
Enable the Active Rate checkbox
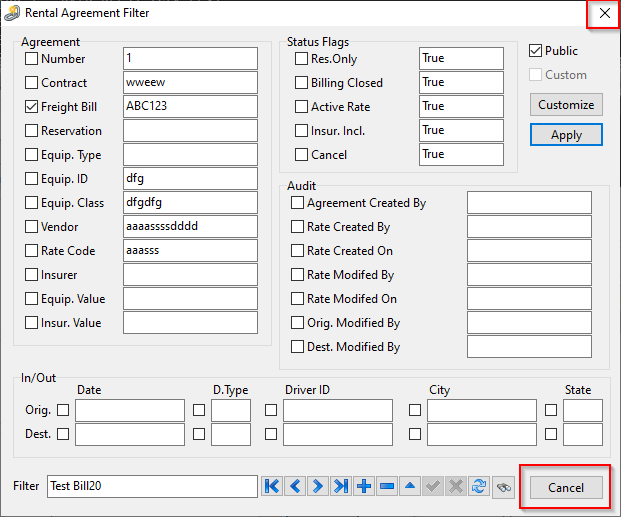click(302, 107)
